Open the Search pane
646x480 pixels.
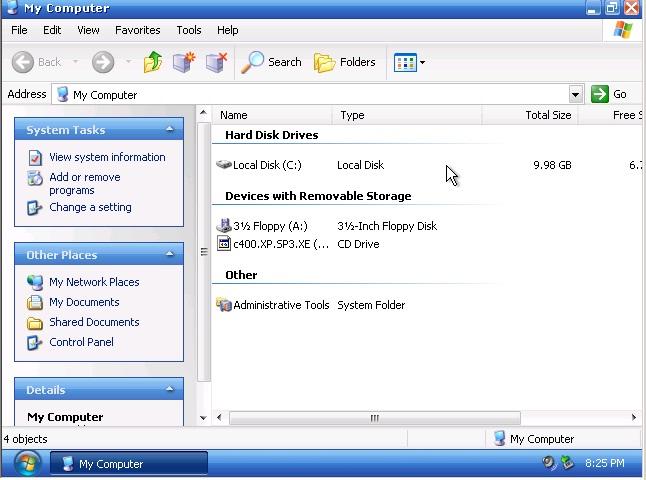click(x=271, y=62)
